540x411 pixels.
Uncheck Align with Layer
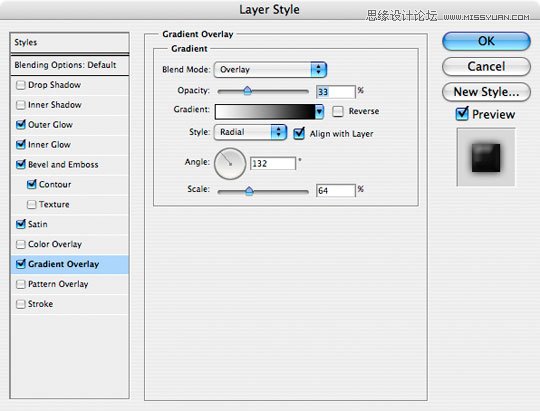[299, 133]
